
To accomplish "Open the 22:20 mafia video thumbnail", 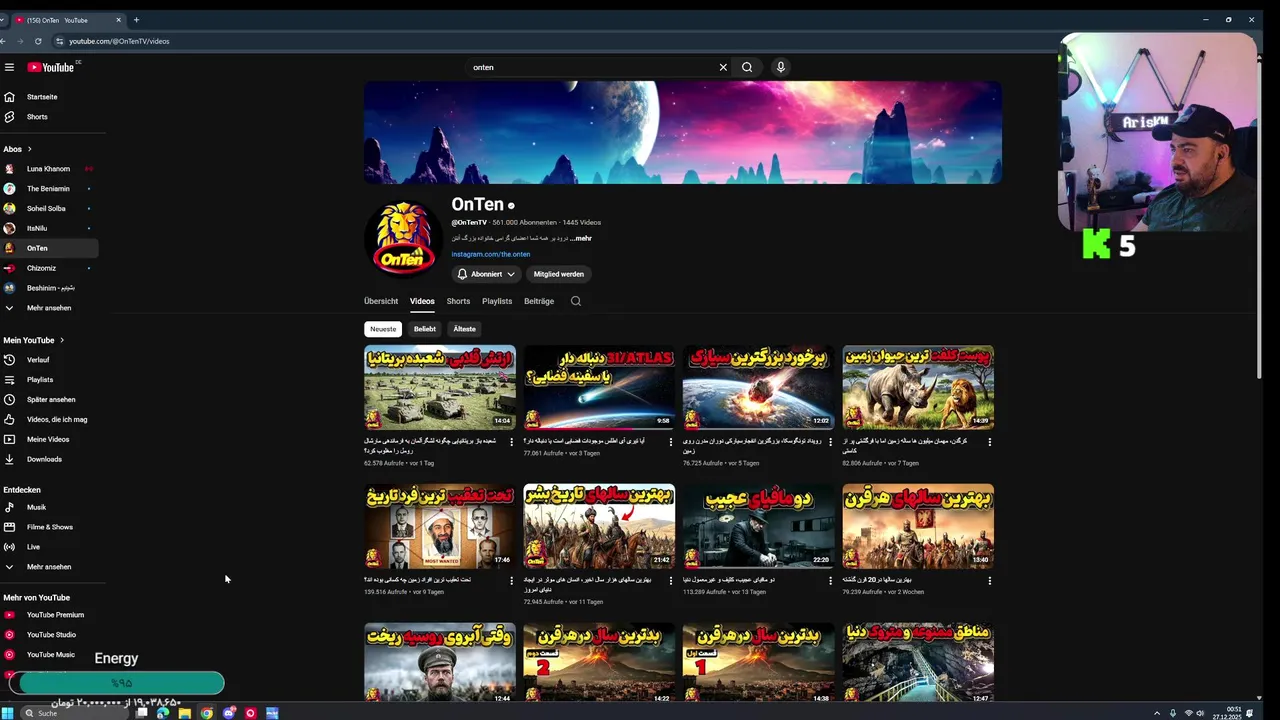I will tap(758, 527).
